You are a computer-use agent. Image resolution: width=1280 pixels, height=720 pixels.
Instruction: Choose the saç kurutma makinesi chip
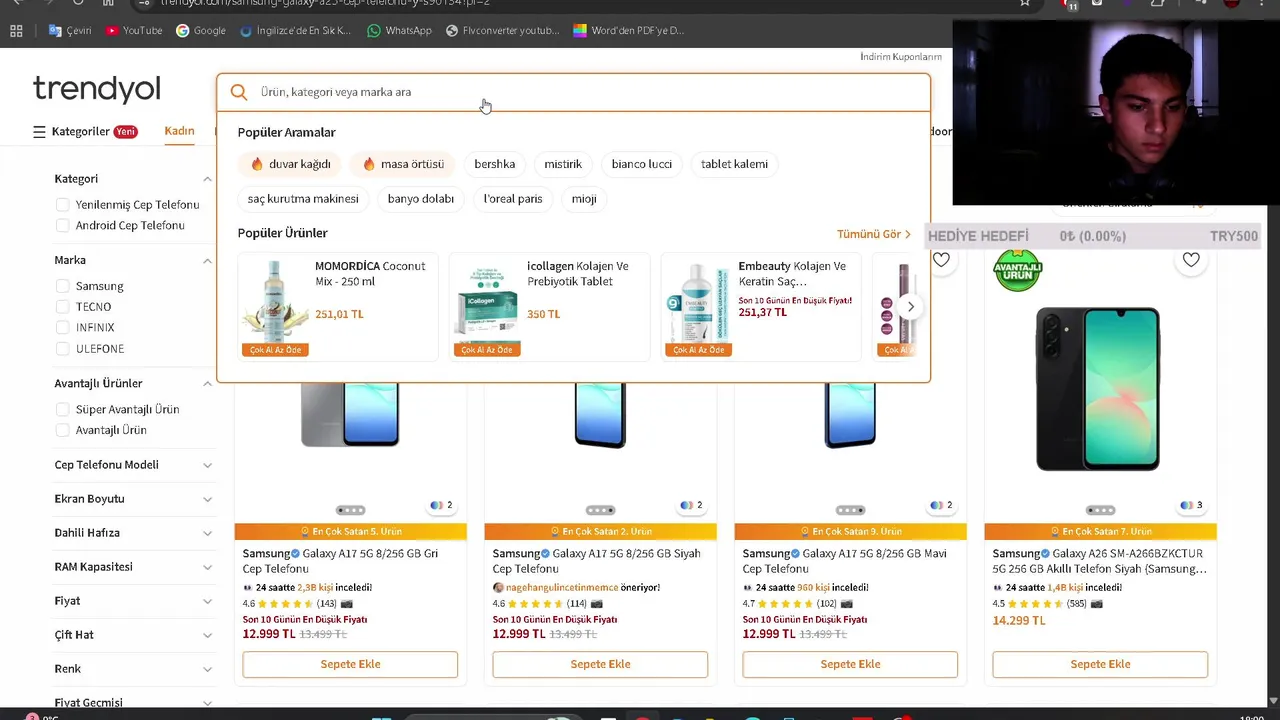[303, 199]
